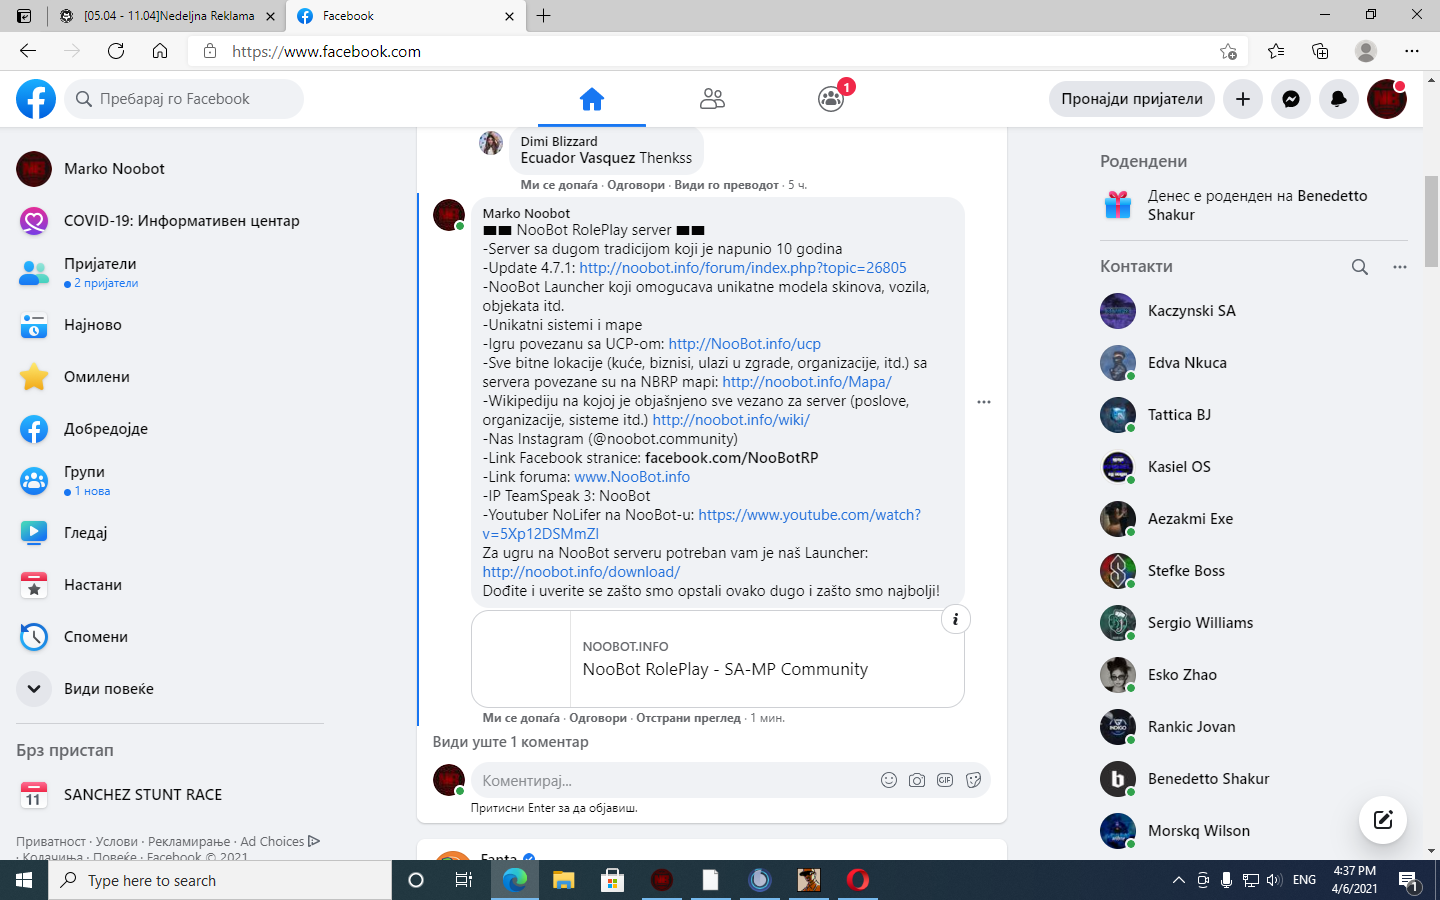Open chat with Tattica BJ
Viewport: 1440px width, 900px height.
coord(1254,415)
